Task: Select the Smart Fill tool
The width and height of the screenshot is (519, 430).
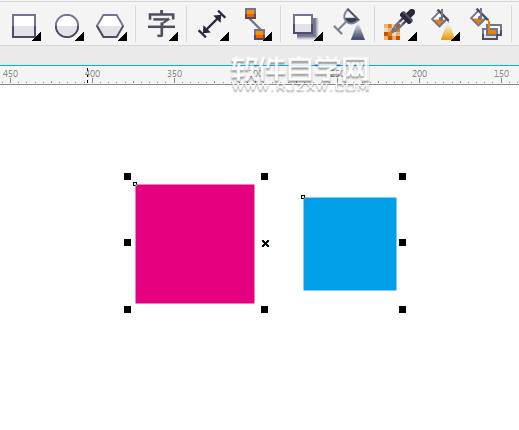Action: (486, 24)
